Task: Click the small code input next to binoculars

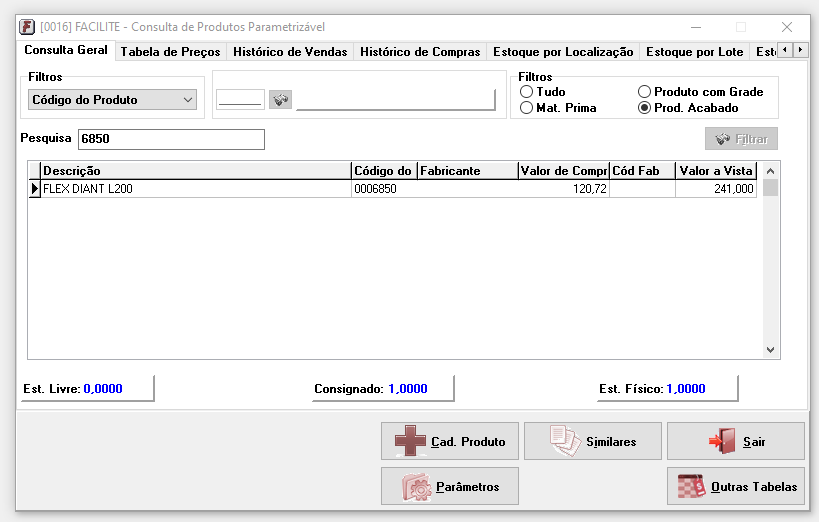Action: [x=240, y=99]
